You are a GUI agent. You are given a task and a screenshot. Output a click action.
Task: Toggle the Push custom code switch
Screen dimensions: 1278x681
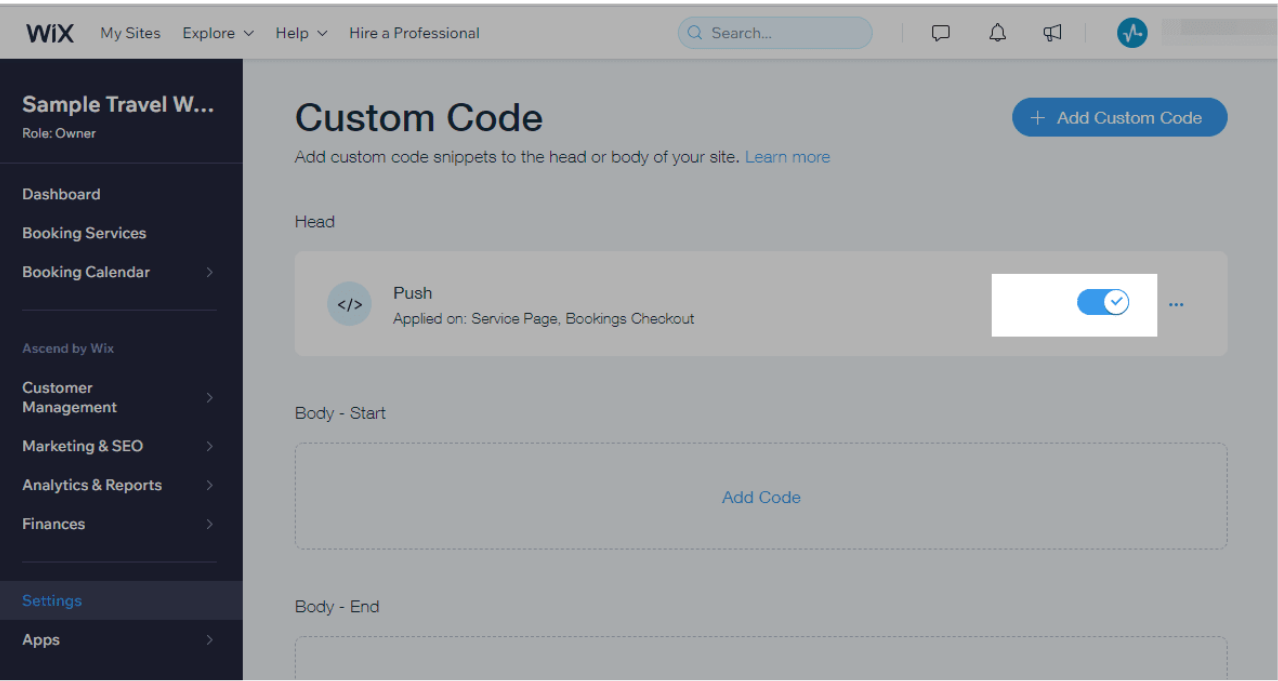1103,302
